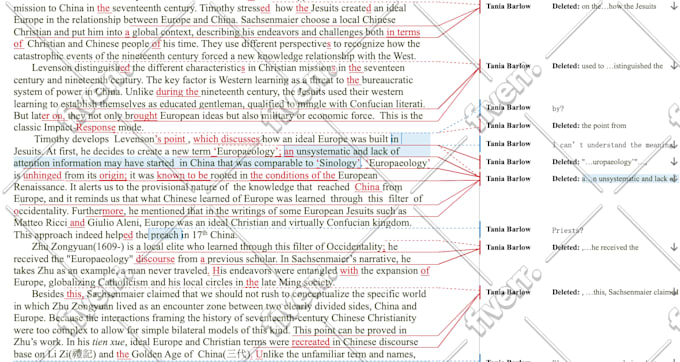The height and width of the screenshot is (362, 680).
Task: Click the inserted word 'origin;' in the document
Action: [113, 176]
